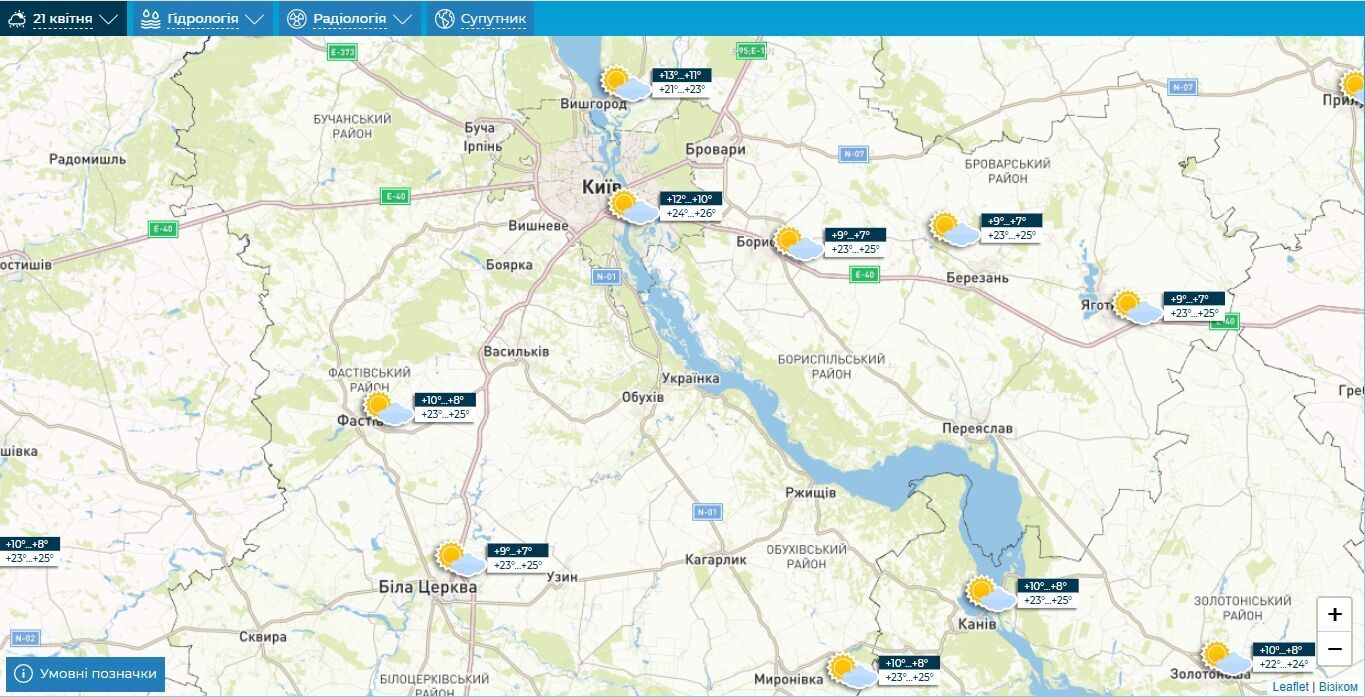Switch to the Супутник satellite view
Viewport: 1365px width, 697px height.
pyautogui.click(x=481, y=19)
